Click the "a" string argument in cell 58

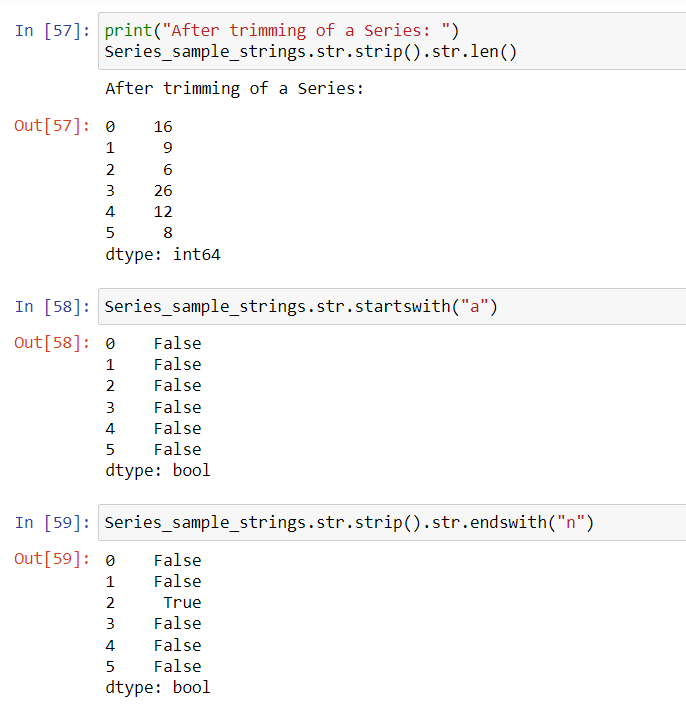474,306
